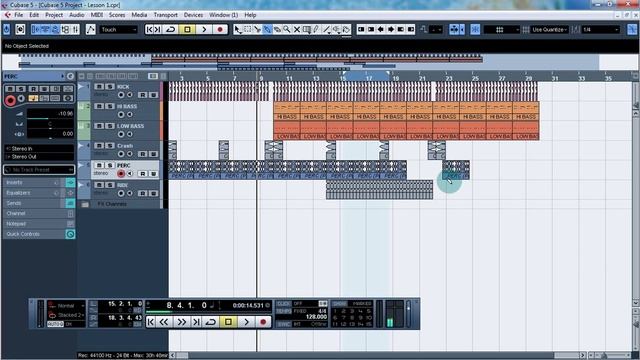Mute the LOW BASS track
Image resolution: width=640 pixels, height=360 pixels.
[99, 126]
